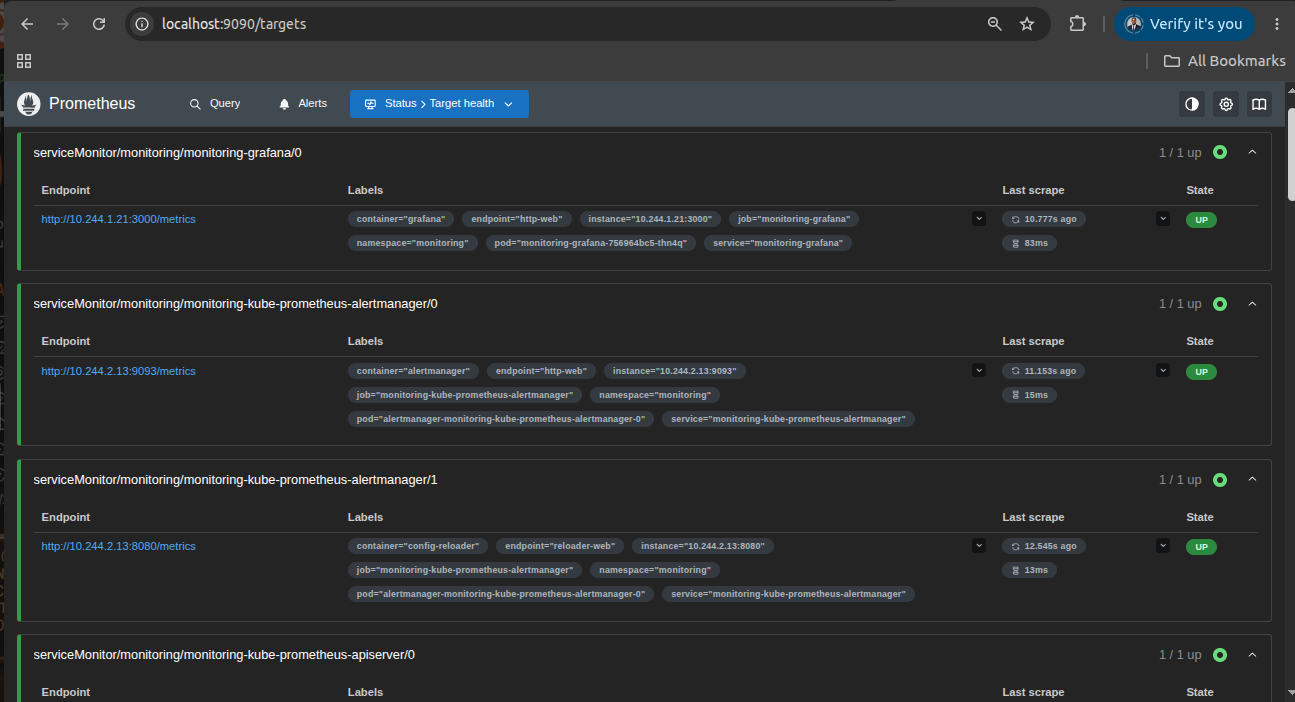Click the site information icon in address bar
This screenshot has width=1295, height=702.
143,24
